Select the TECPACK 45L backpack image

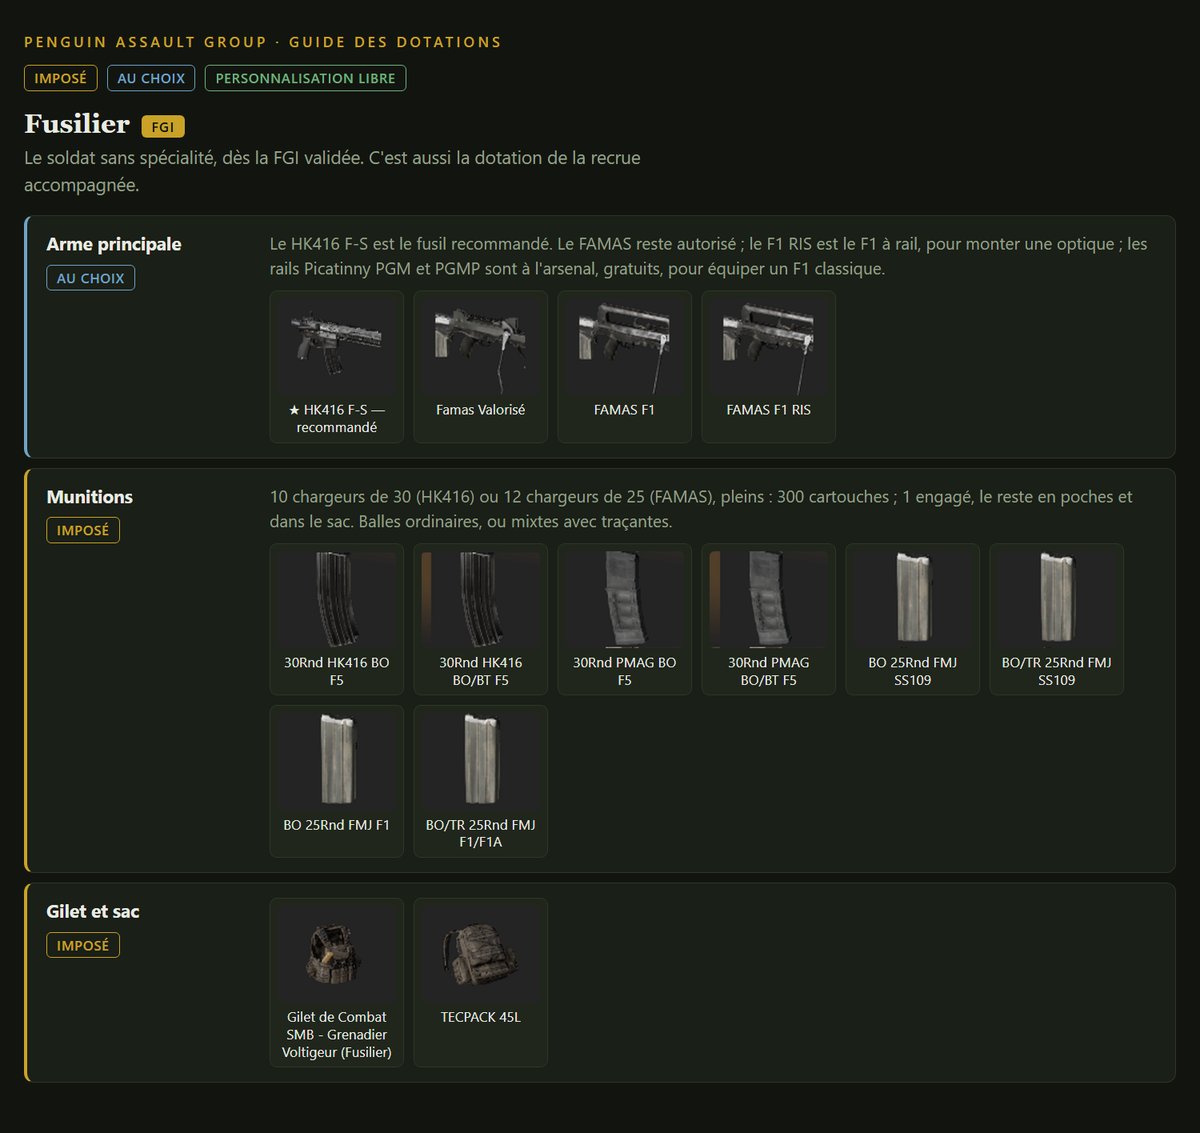pyautogui.click(x=481, y=954)
